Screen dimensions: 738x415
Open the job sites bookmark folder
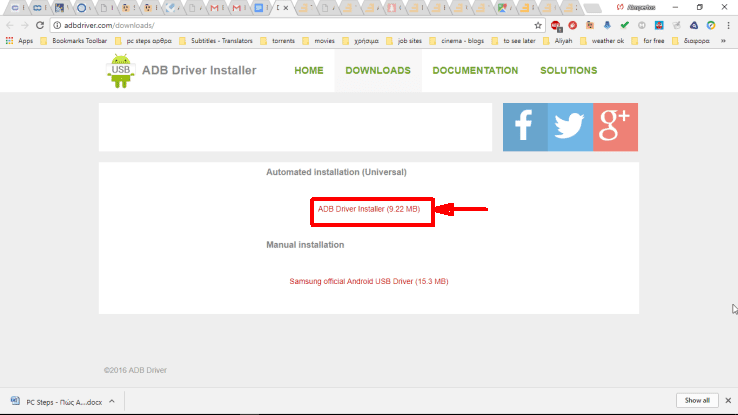point(404,41)
